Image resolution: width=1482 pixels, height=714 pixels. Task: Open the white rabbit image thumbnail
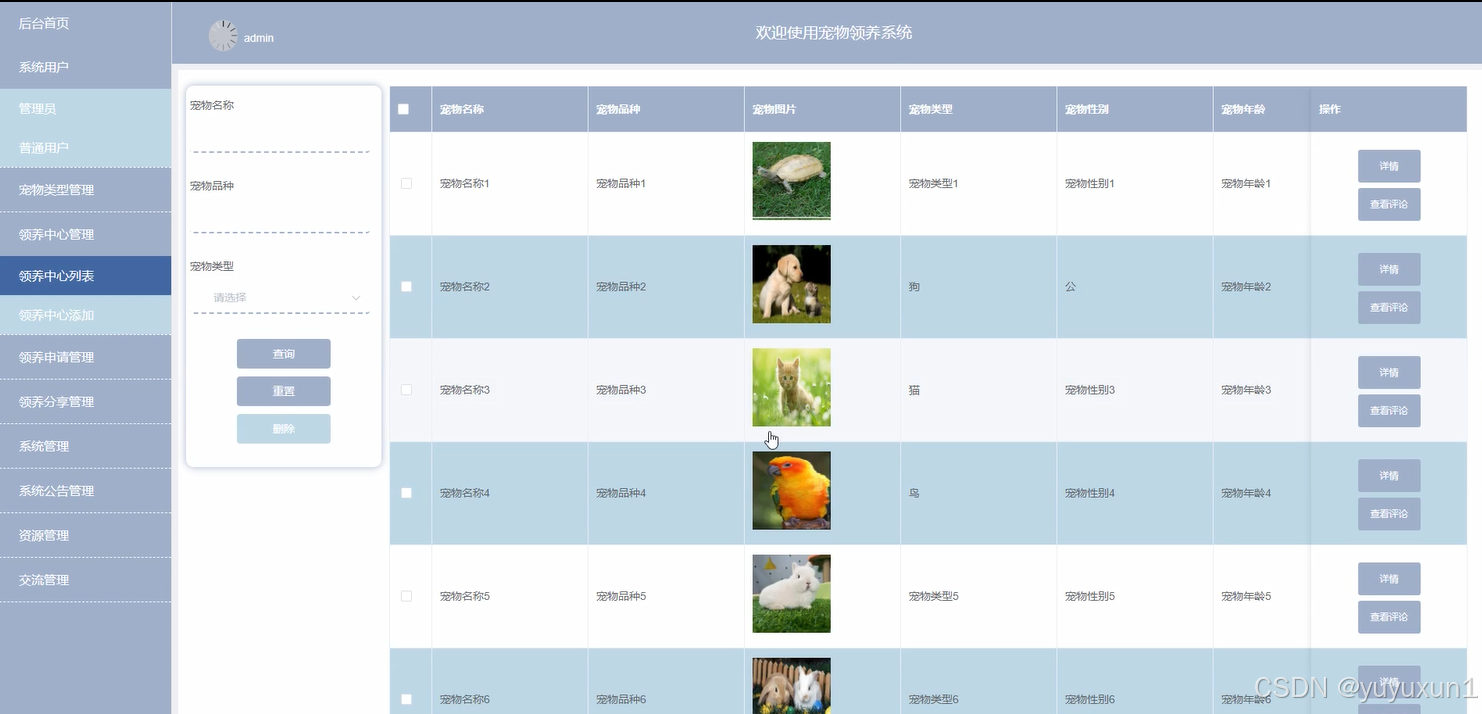(x=791, y=593)
